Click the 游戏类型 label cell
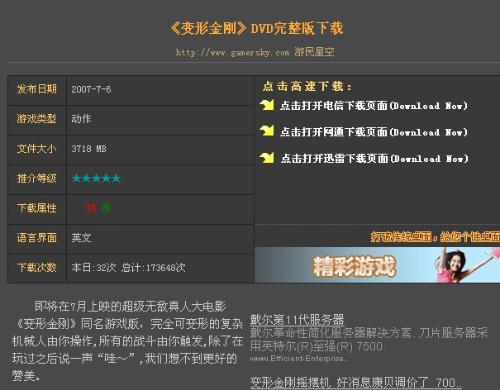The height and width of the screenshot is (390, 500). (x=37, y=119)
